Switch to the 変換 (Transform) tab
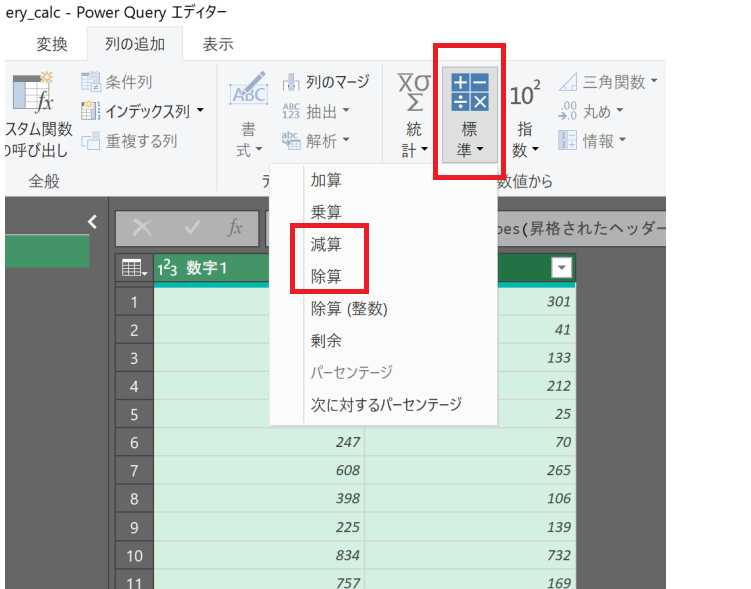This screenshot has height=589, width=751. click(52, 44)
